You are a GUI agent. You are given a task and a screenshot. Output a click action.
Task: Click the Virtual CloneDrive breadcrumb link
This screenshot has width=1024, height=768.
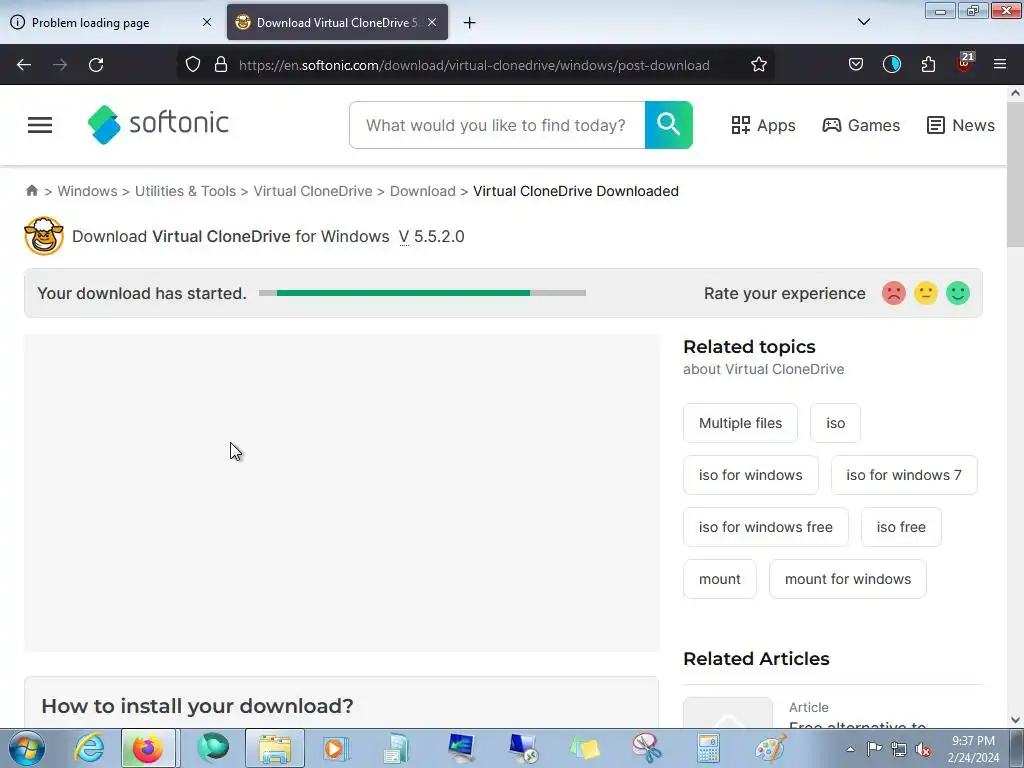[313, 191]
